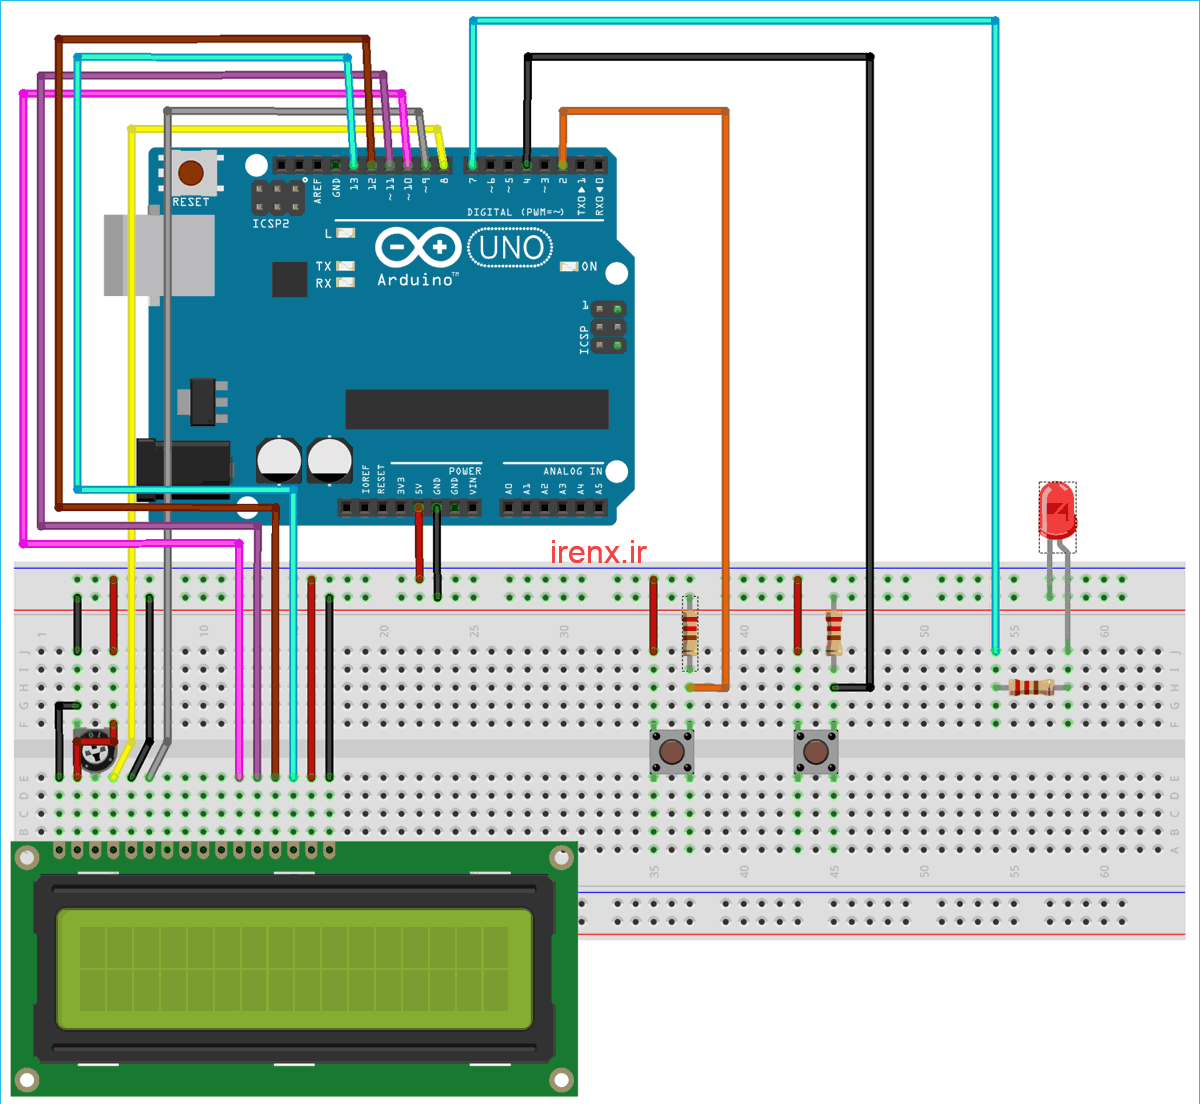Image resolution: width=1200 pixels, height=1104 pixels.
Task: Select the resistor above the left push button
Action: (690, 632)
